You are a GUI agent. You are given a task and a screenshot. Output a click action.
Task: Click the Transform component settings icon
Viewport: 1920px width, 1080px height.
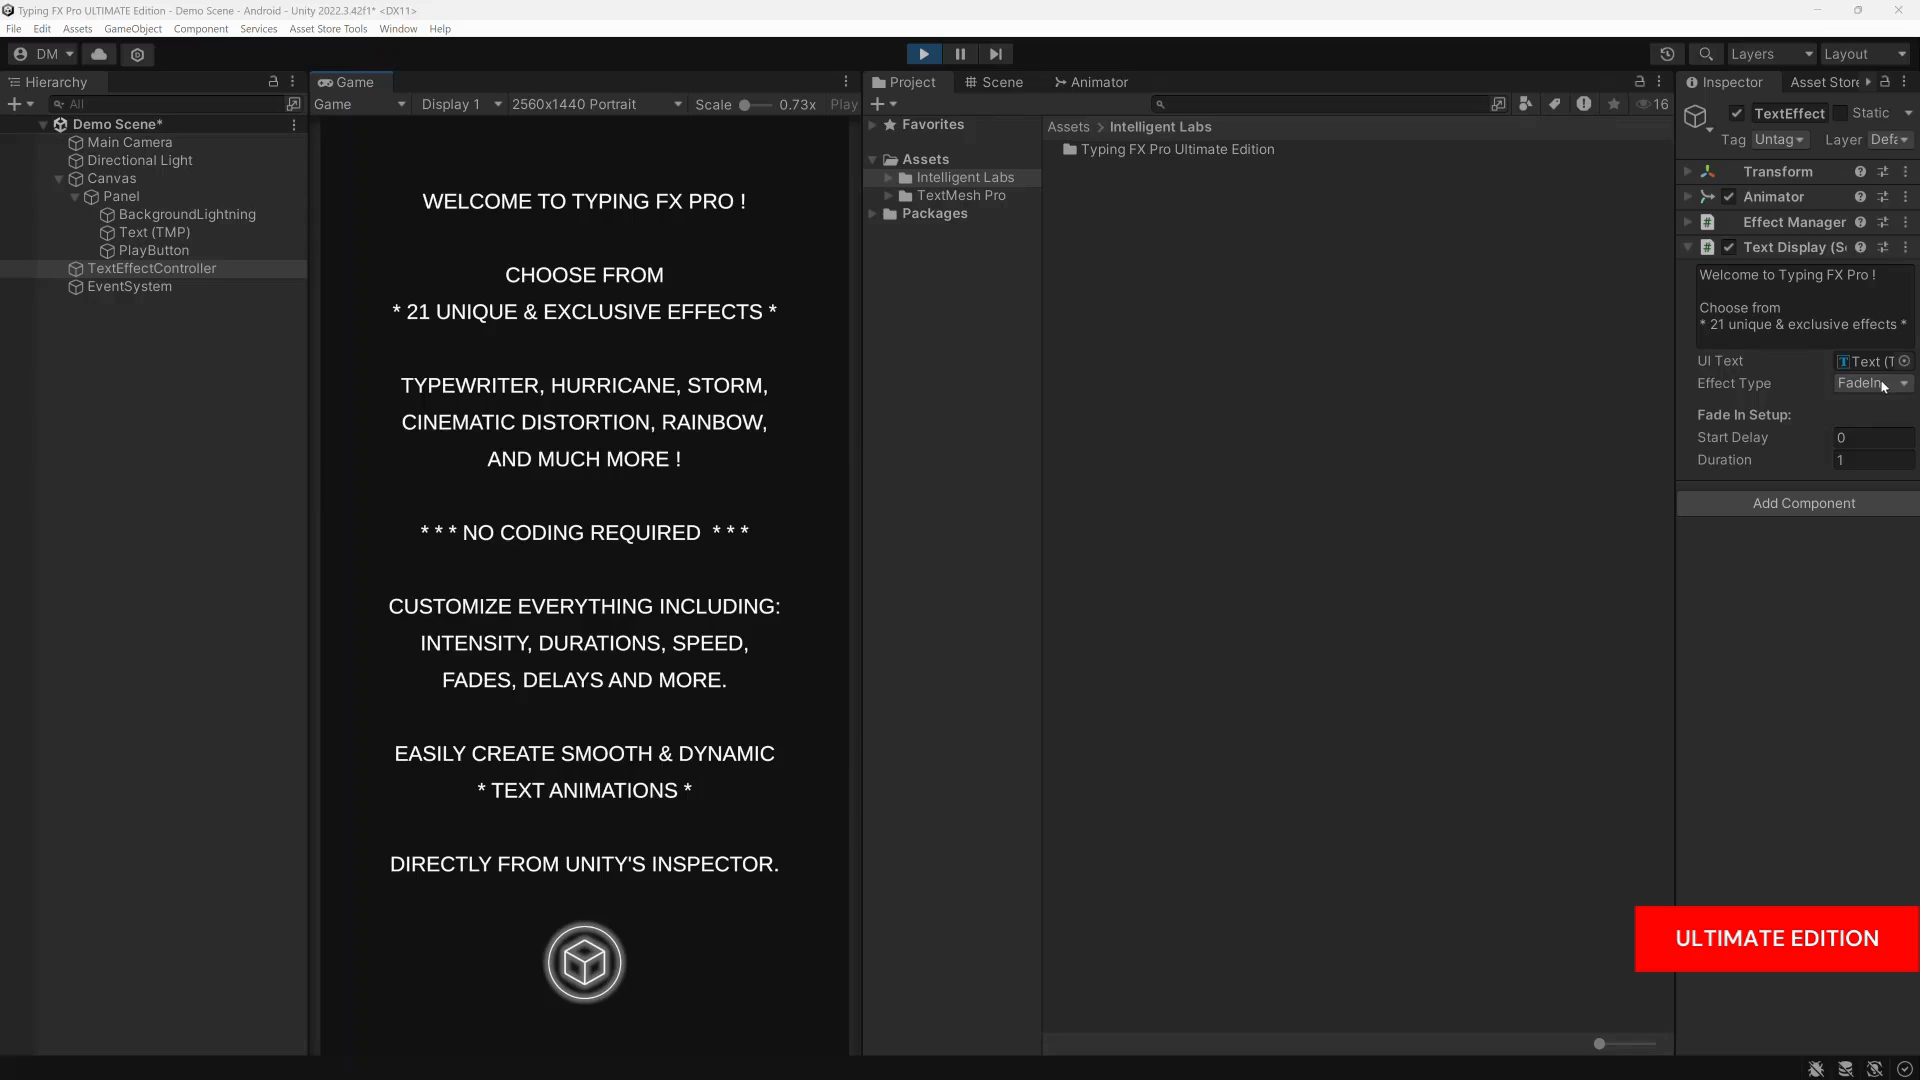(x=1880, y=170)
